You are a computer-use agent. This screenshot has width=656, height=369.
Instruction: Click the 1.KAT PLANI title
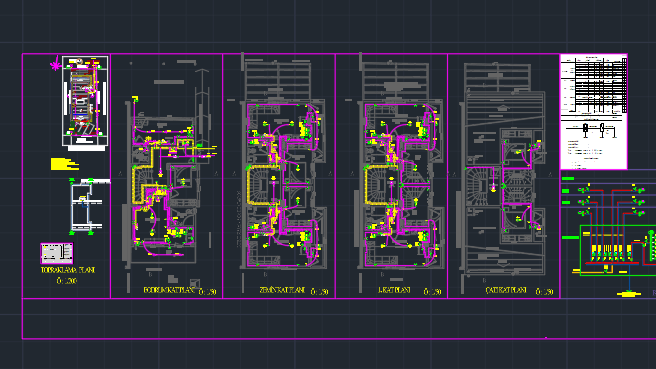point(394,290)
